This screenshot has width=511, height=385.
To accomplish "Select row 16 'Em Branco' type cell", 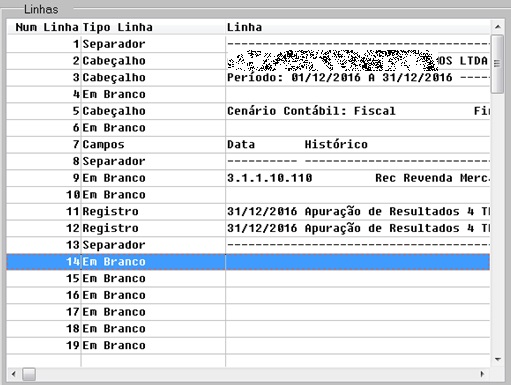I will click(153, 295).
